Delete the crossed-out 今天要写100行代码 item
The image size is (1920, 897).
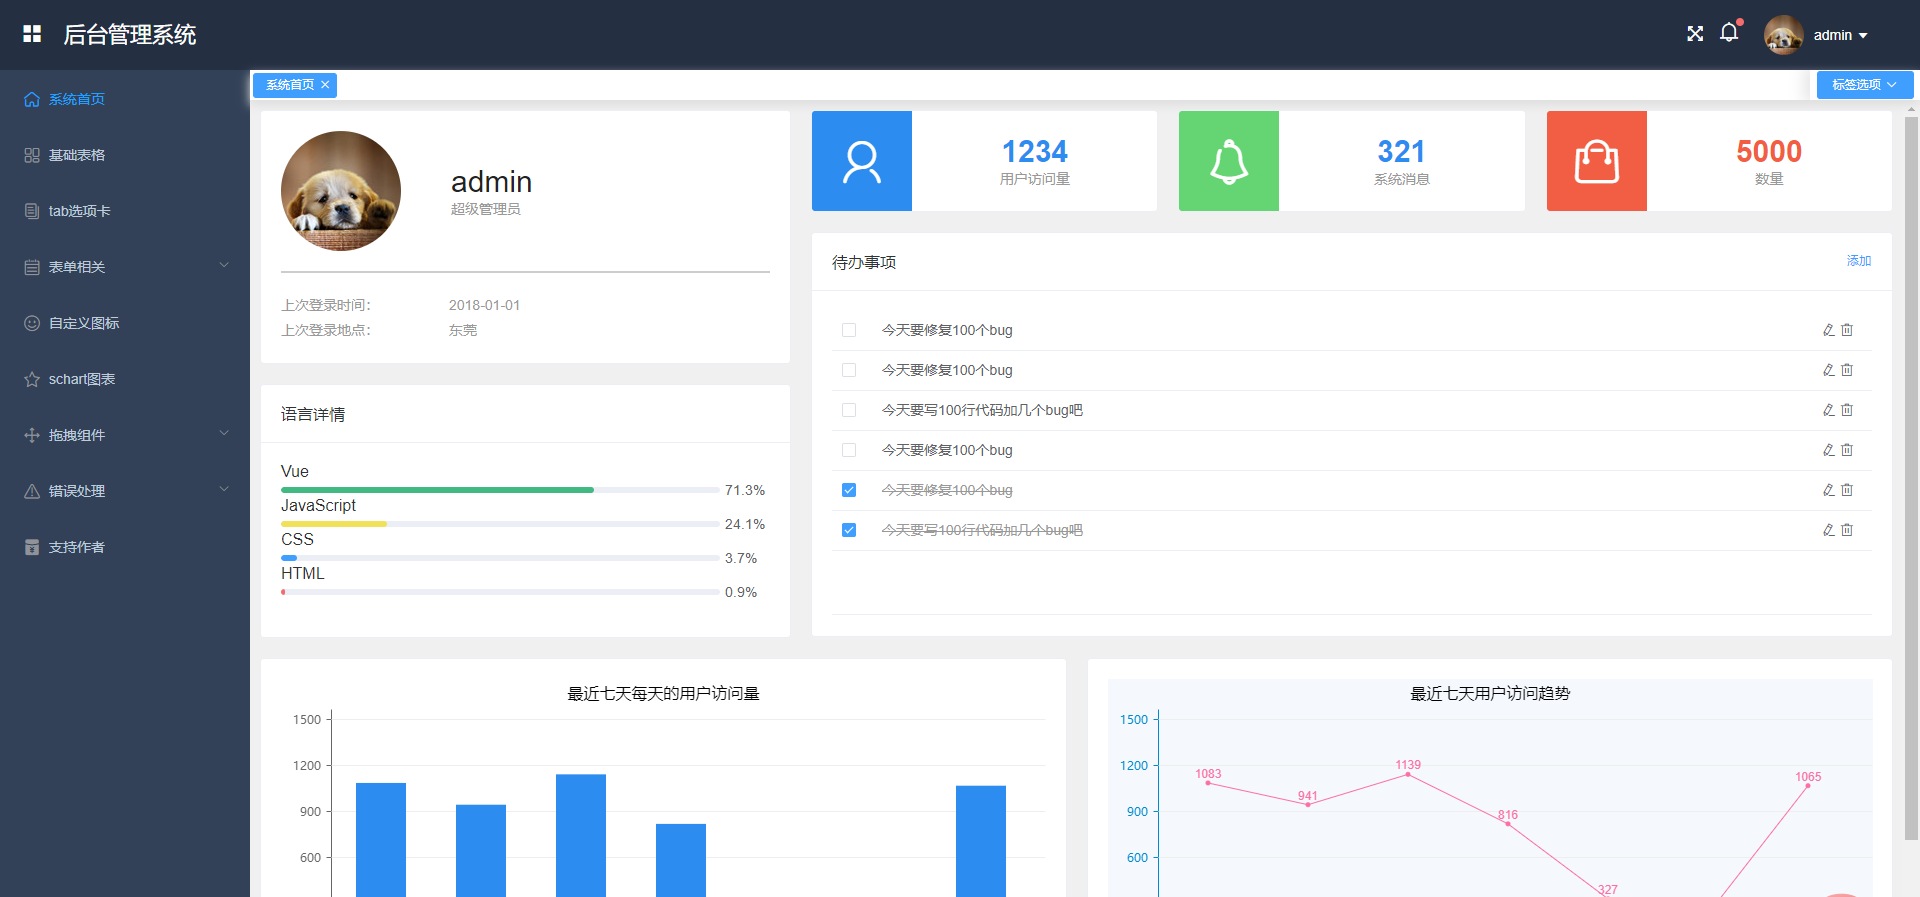pyautogui.click(x=1847, y=530)
